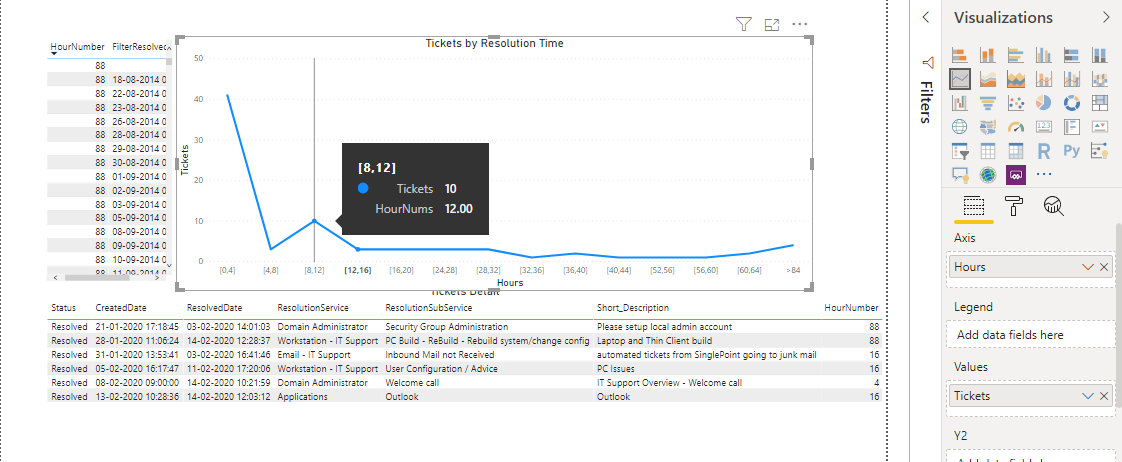Add a KPI visual
The width and height of the screenshot is (1122, 462).
[1099, 127]
